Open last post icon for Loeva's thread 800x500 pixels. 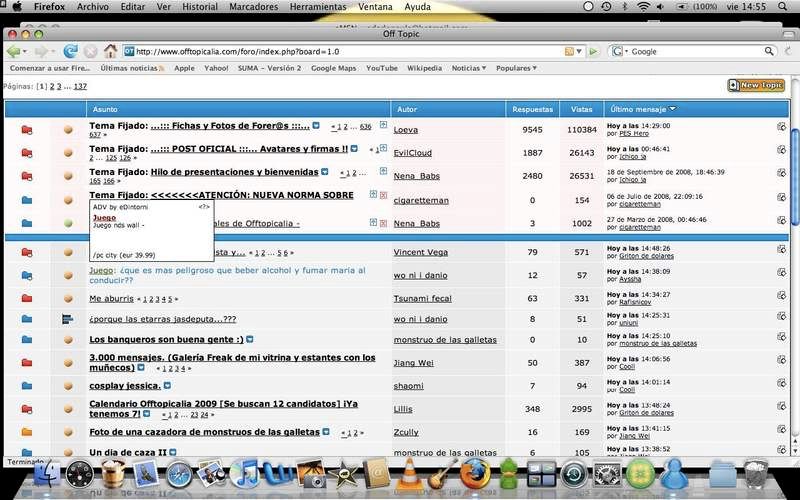click(781, 129)
